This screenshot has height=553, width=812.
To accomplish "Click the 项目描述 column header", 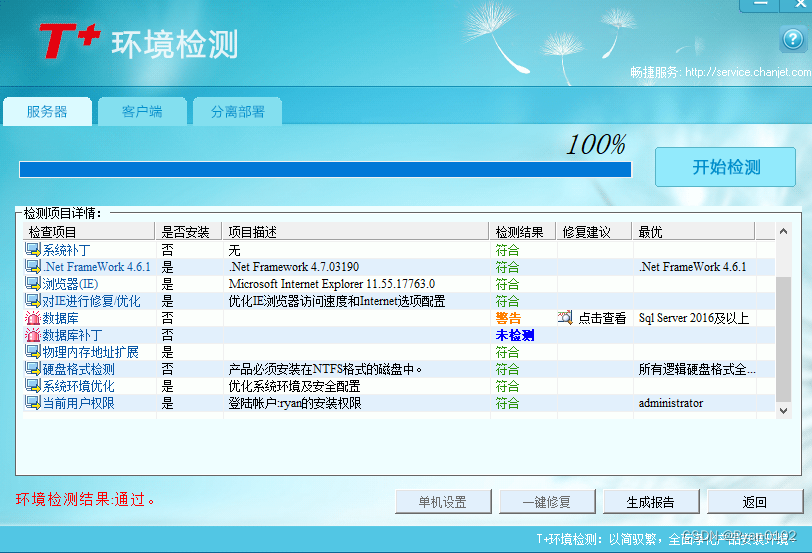I will point(355,232).
